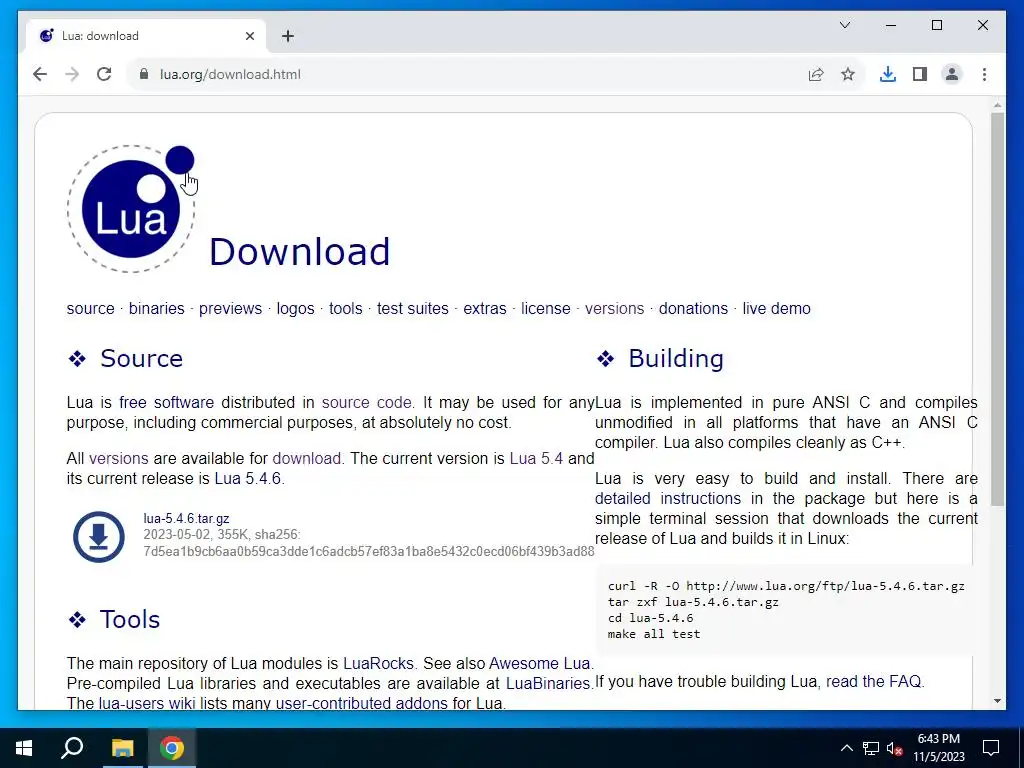Open the Windows Start menu

click(x=24, y=748)
